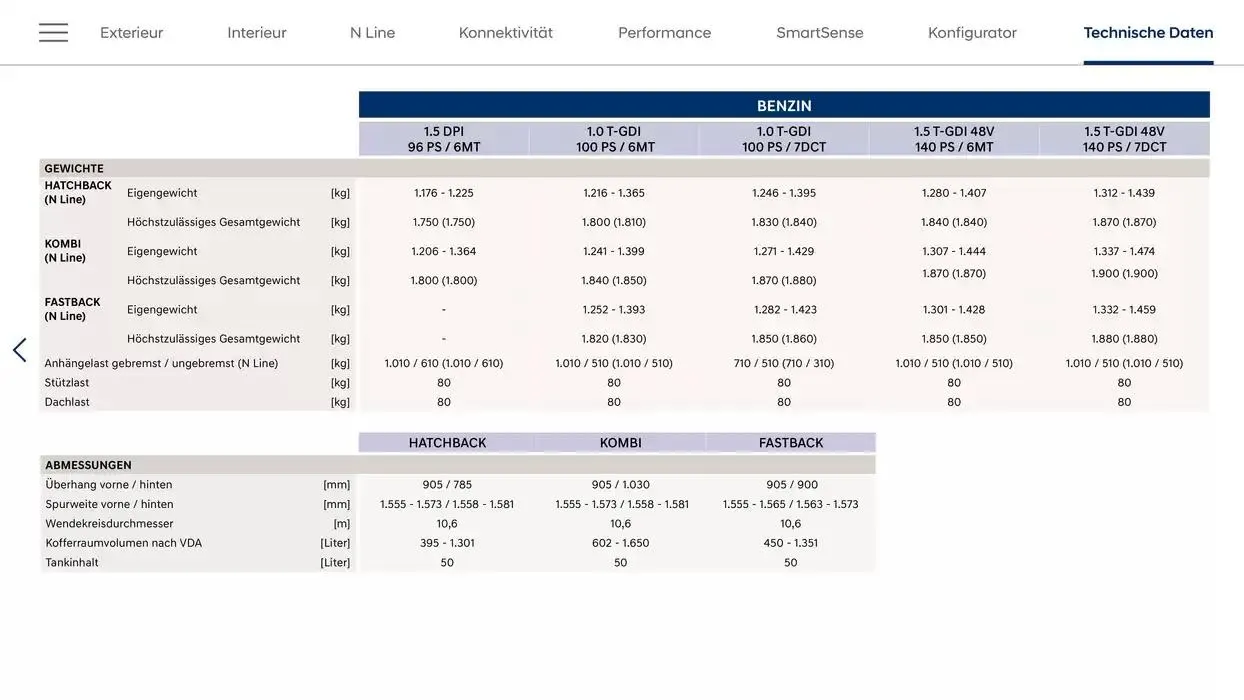This screenshot has width=1244, height=700.
Task: Click the BENZIN table header
Action: click(x=784, y=105)
